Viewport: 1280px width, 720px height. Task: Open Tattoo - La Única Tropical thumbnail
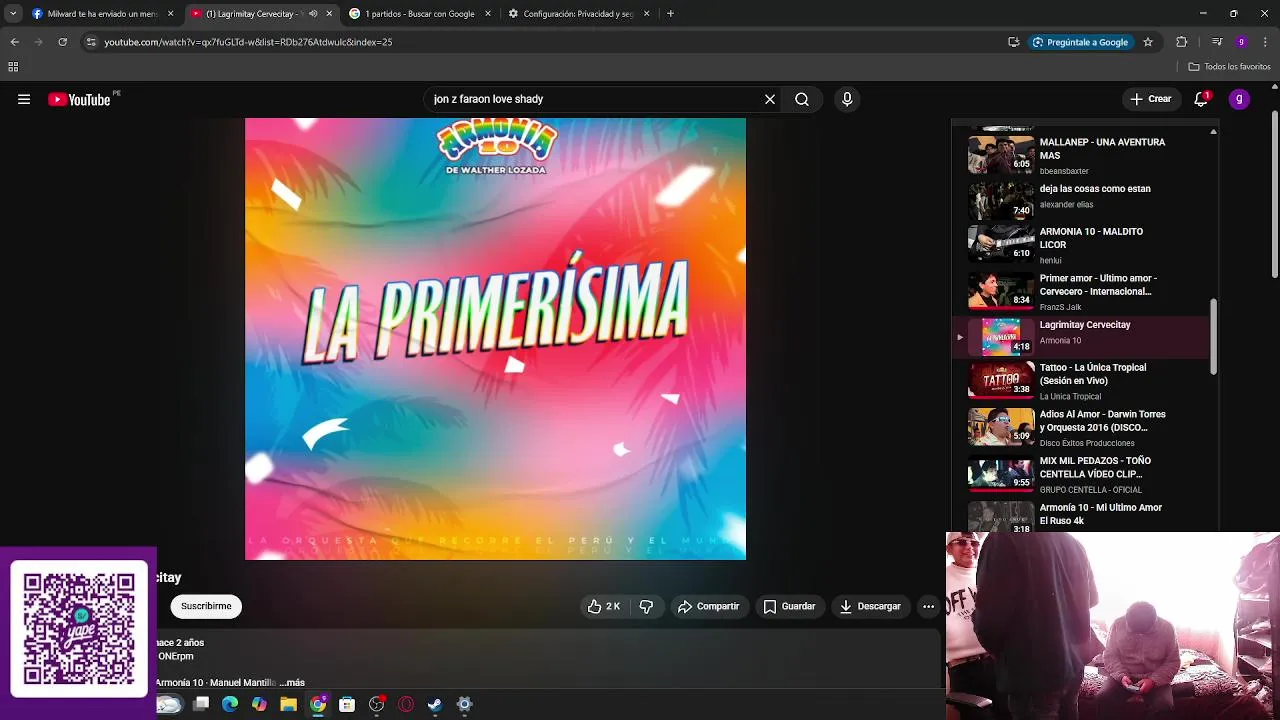[1001, 380]
